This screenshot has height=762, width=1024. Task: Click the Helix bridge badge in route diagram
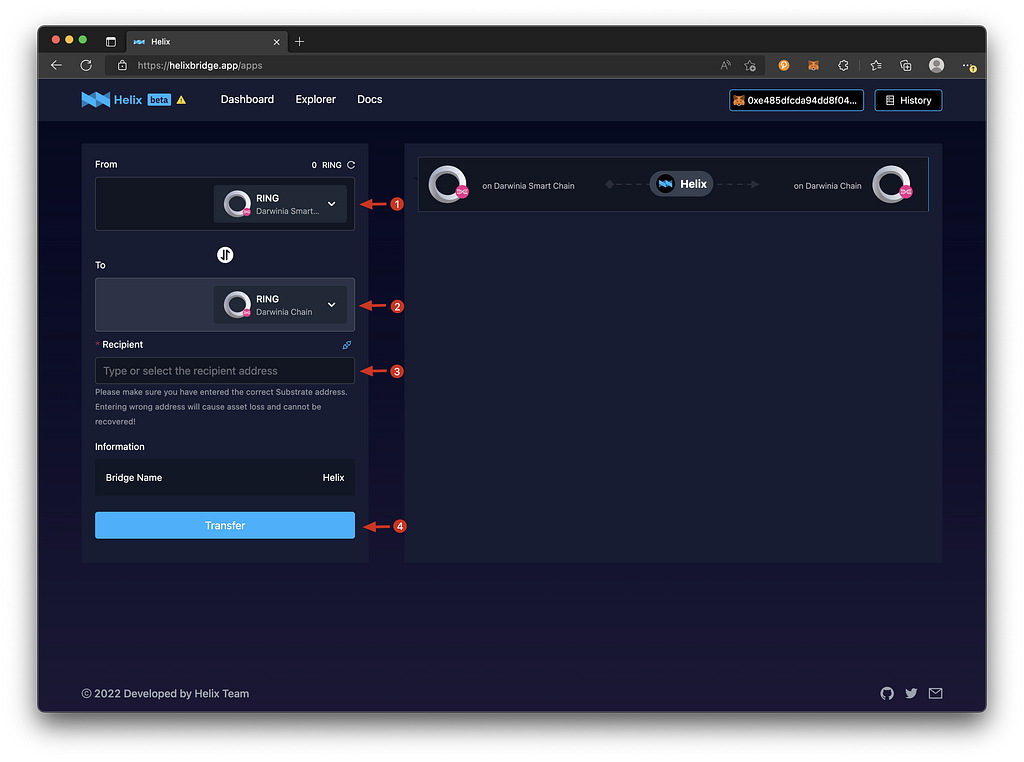pyautogui.click(x=681, y=184)
